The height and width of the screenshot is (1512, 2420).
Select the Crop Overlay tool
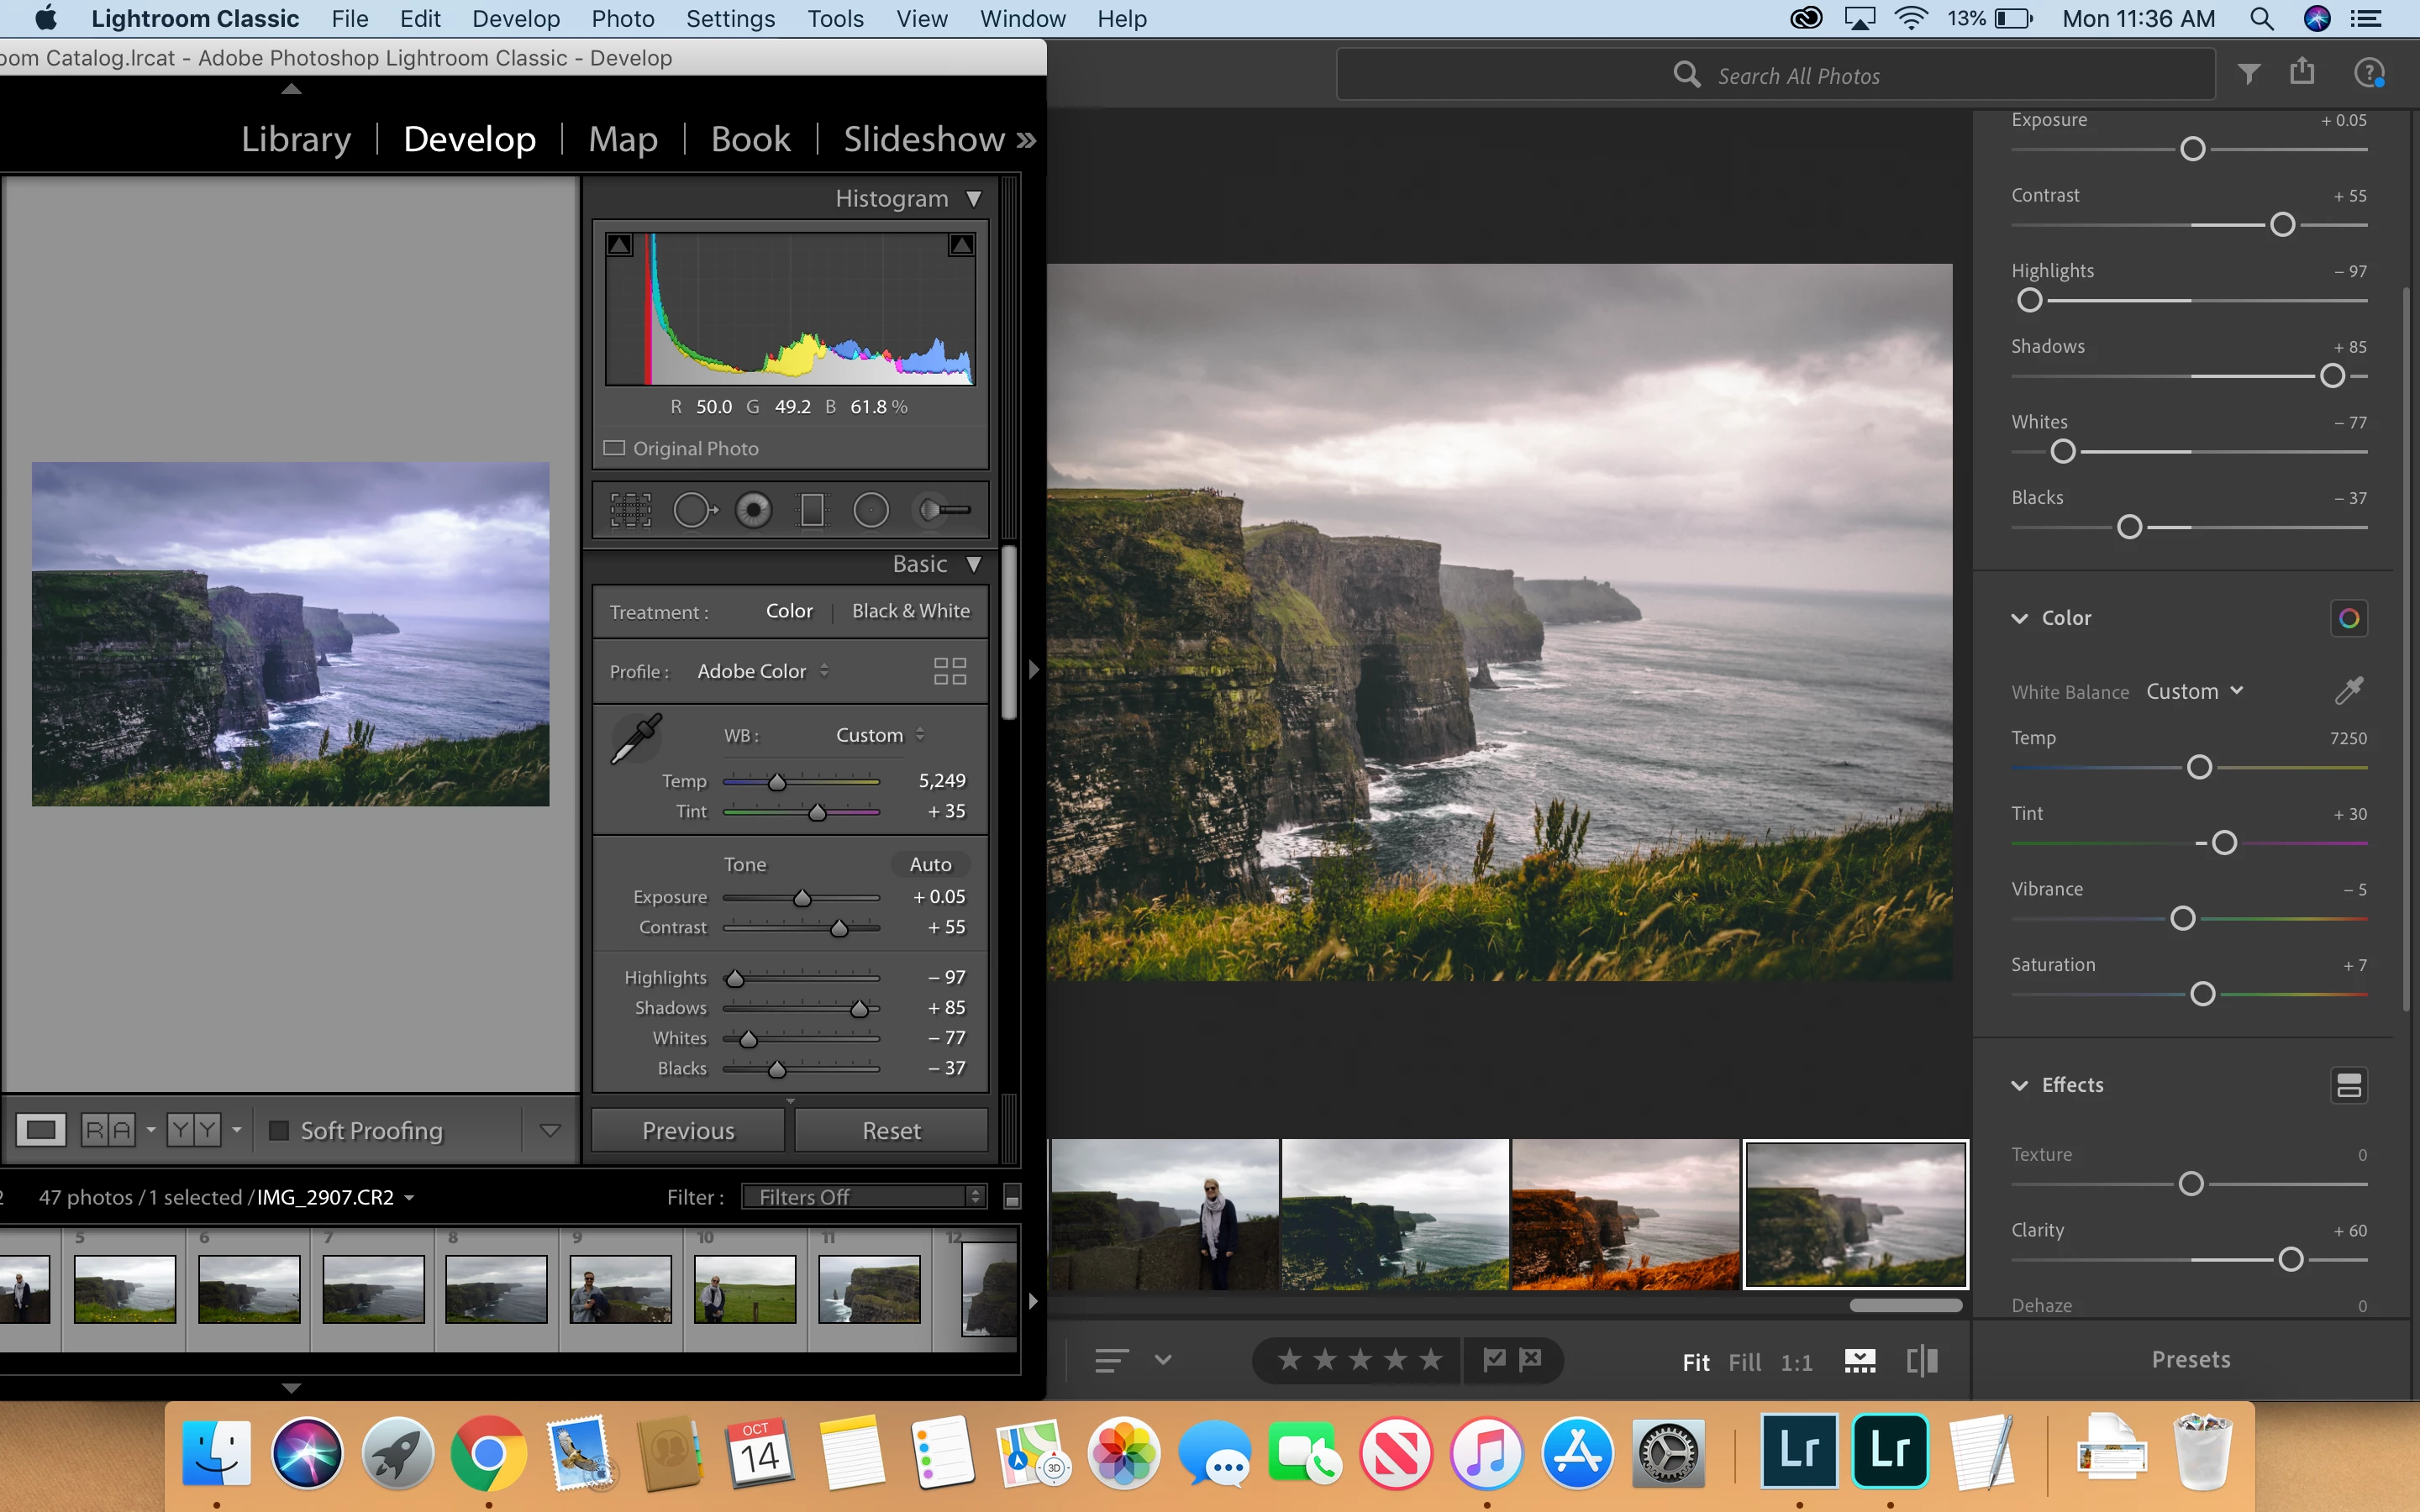[630, 510]
